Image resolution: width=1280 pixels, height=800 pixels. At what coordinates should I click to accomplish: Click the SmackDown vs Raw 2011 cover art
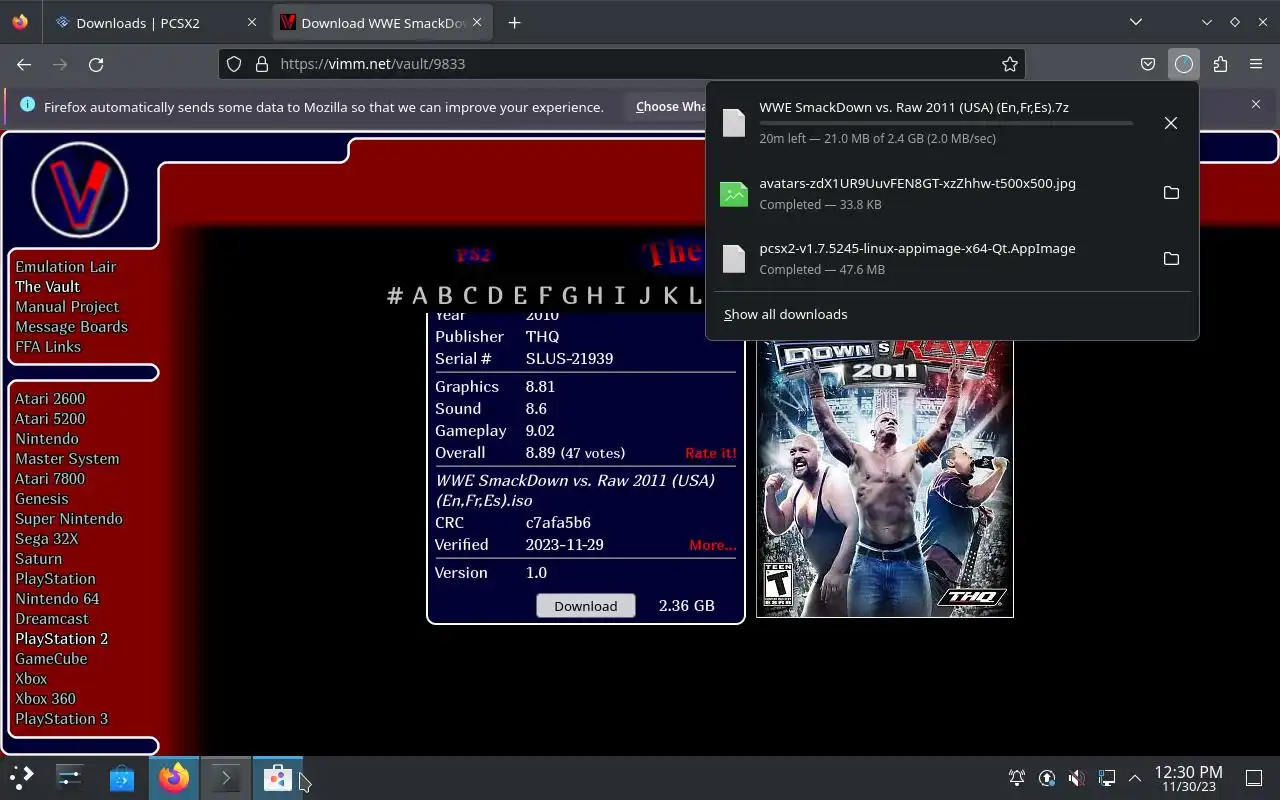tap(885, 478)
